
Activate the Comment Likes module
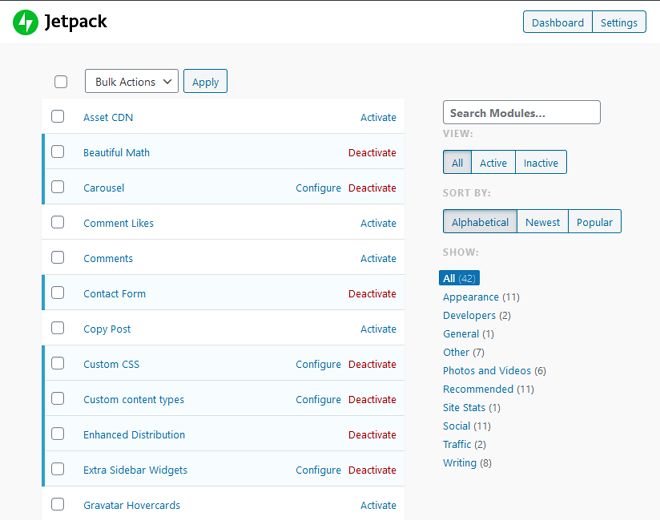click(x=378, y=223)
